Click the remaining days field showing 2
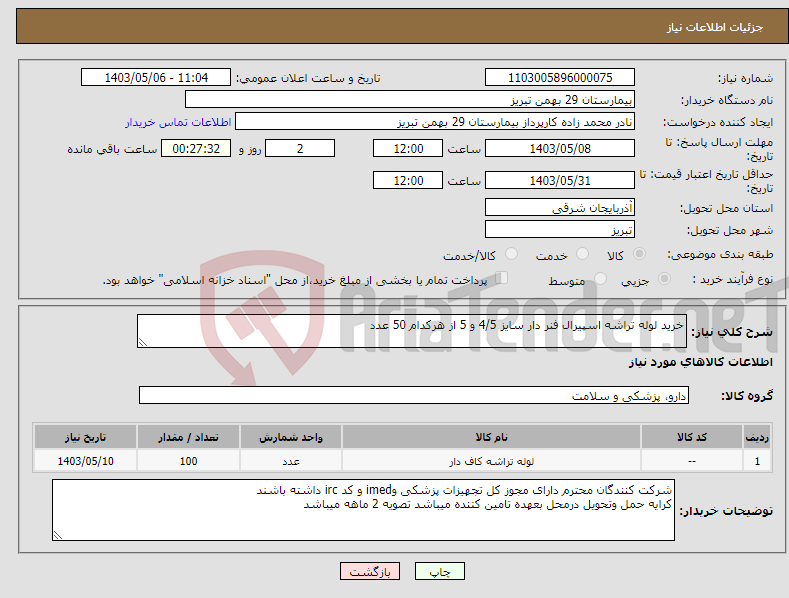Viewport: 789px width, 598px height. (300, 148)
